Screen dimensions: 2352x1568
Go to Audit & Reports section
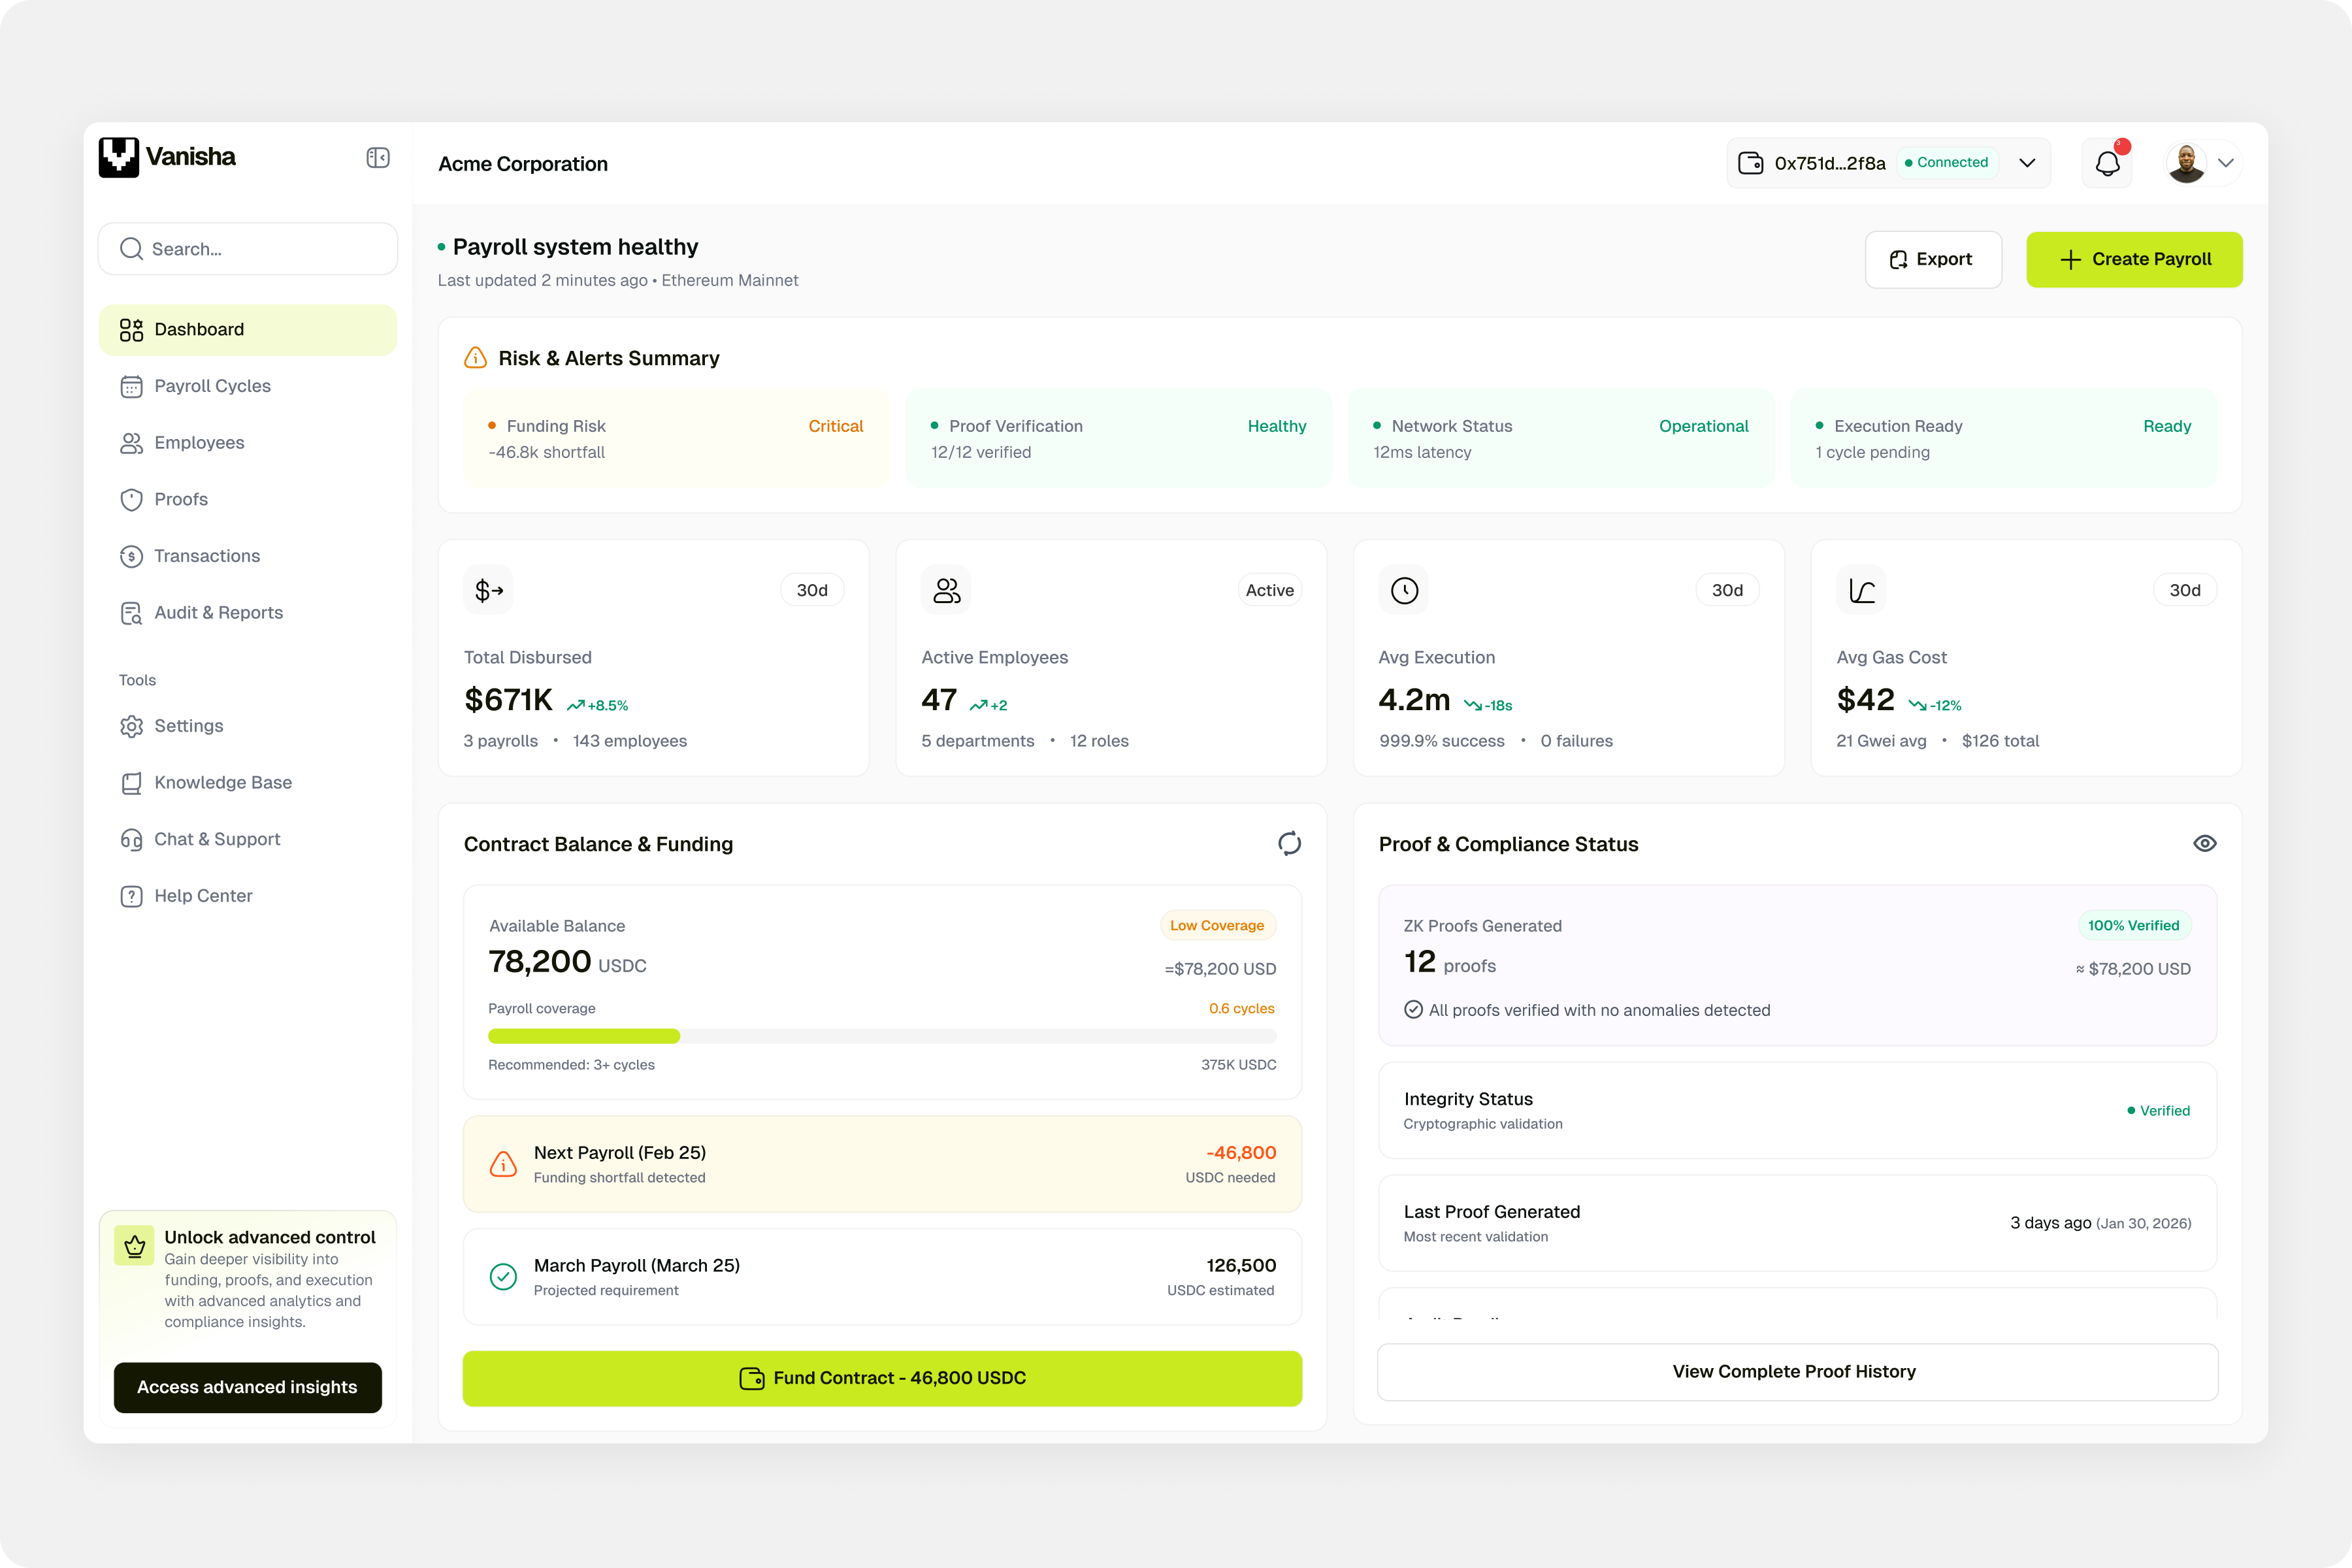pos(218,612)
